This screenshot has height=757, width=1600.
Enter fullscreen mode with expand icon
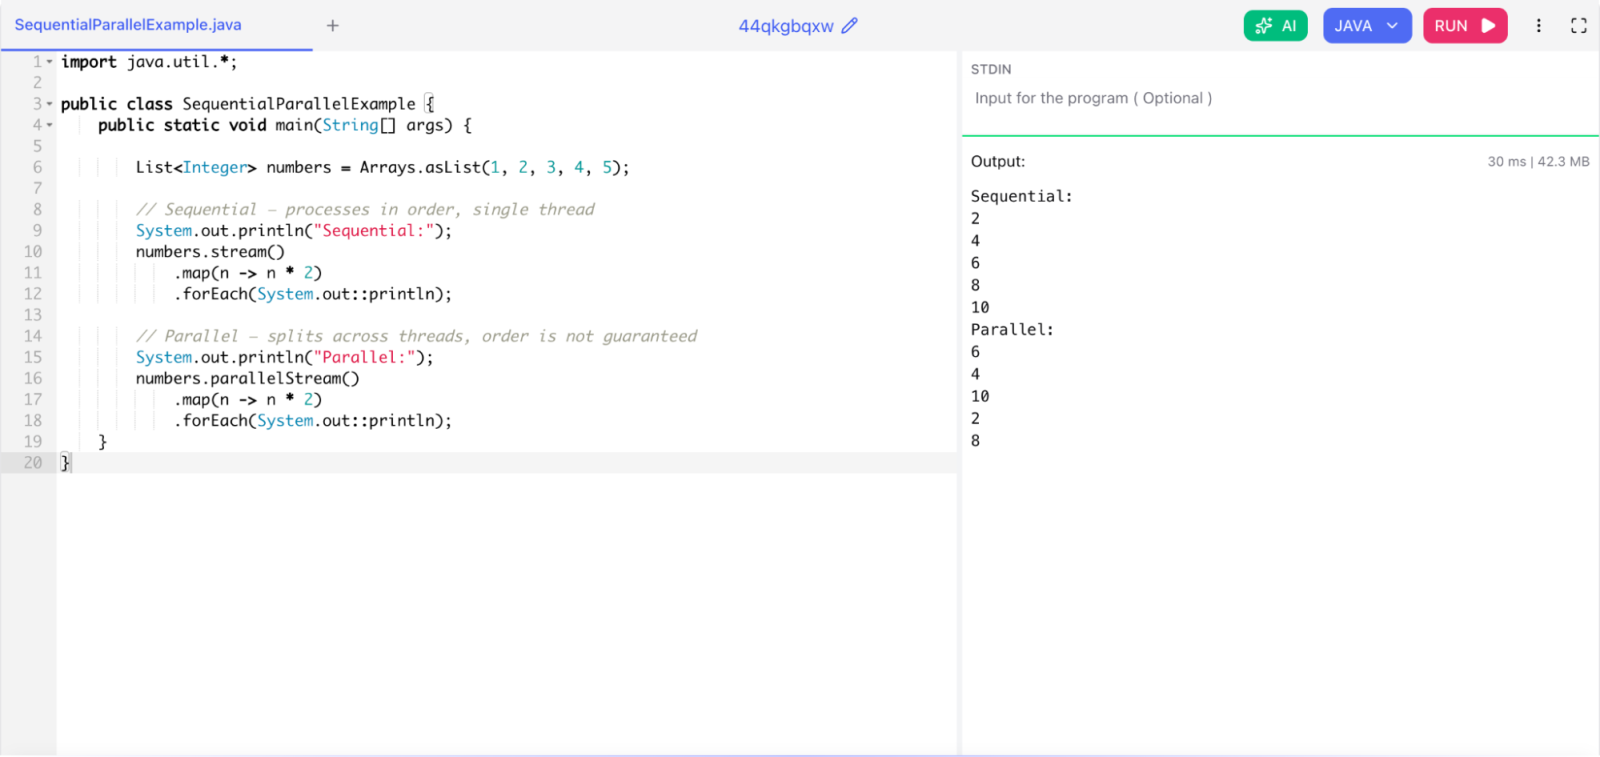[x=1579, y=26]
